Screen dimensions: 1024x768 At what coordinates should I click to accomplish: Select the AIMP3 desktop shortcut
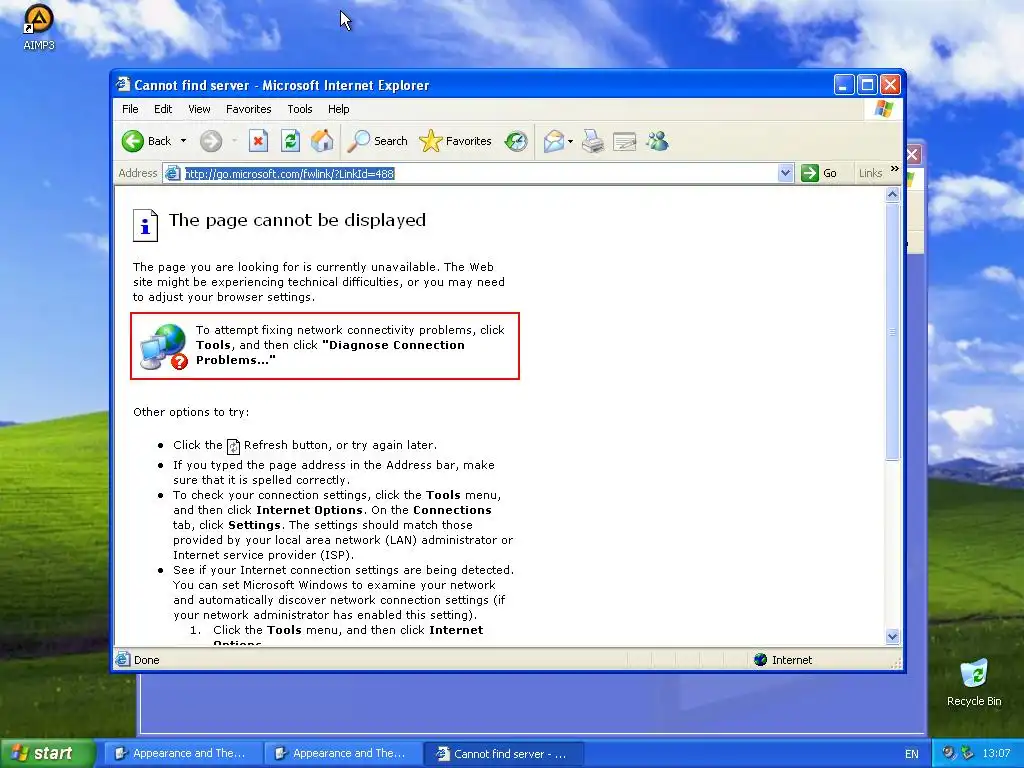coord(39,27)
